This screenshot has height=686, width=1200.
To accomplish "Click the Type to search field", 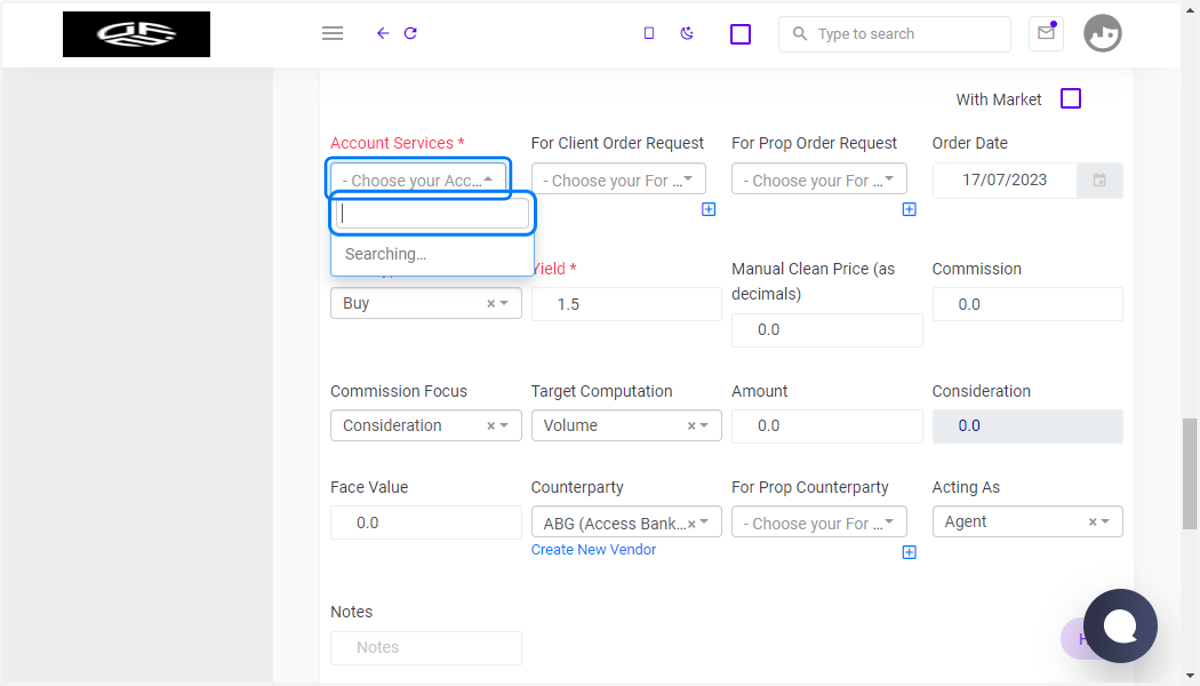I will click(894, 34).
